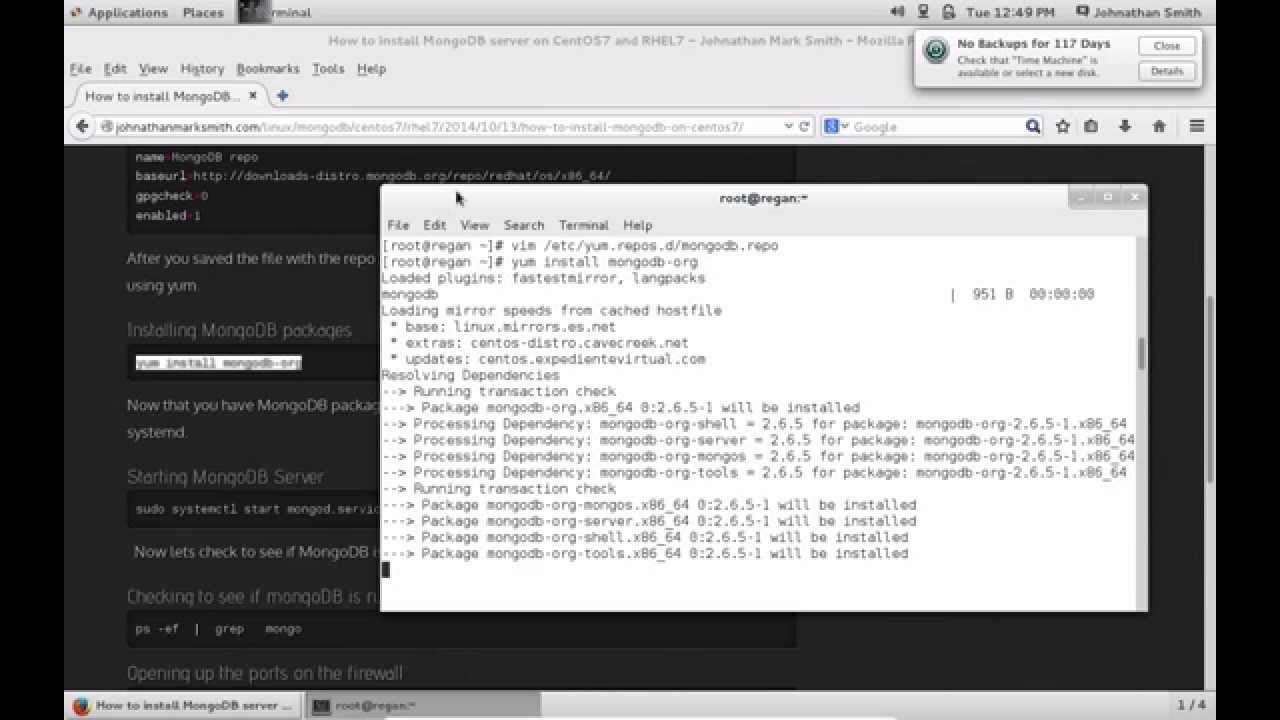The image size is (1280, 720).
Task: Click highlighted 'yum install mongodb-org' code
Action: pyautogui.click(x=218, y=363)
